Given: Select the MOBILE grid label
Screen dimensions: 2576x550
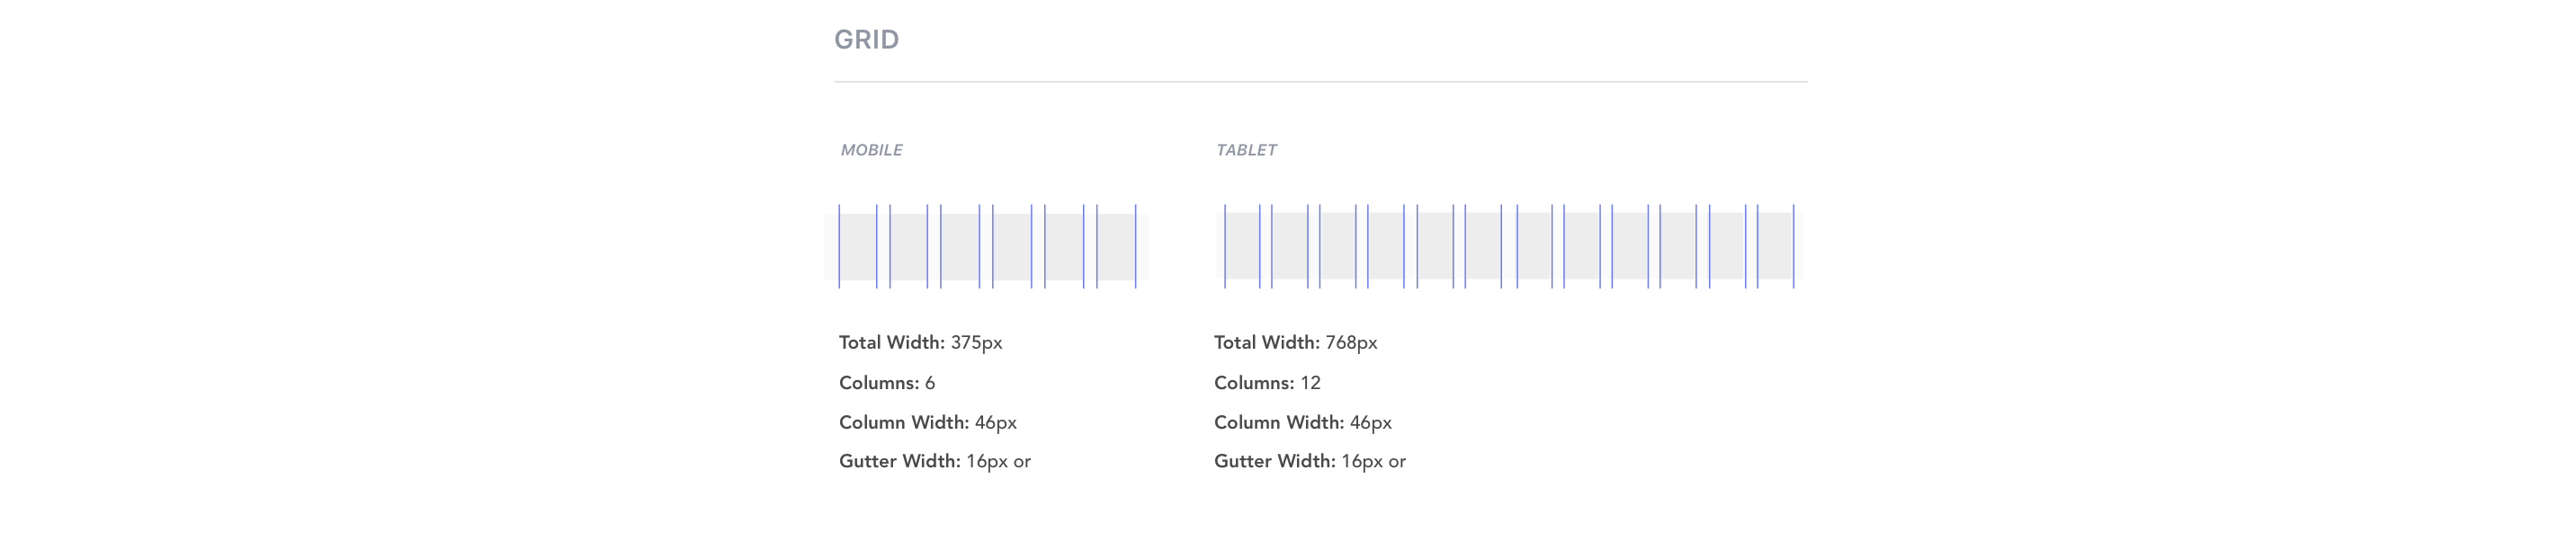Looking at the screenshot, I should [871, 150].
